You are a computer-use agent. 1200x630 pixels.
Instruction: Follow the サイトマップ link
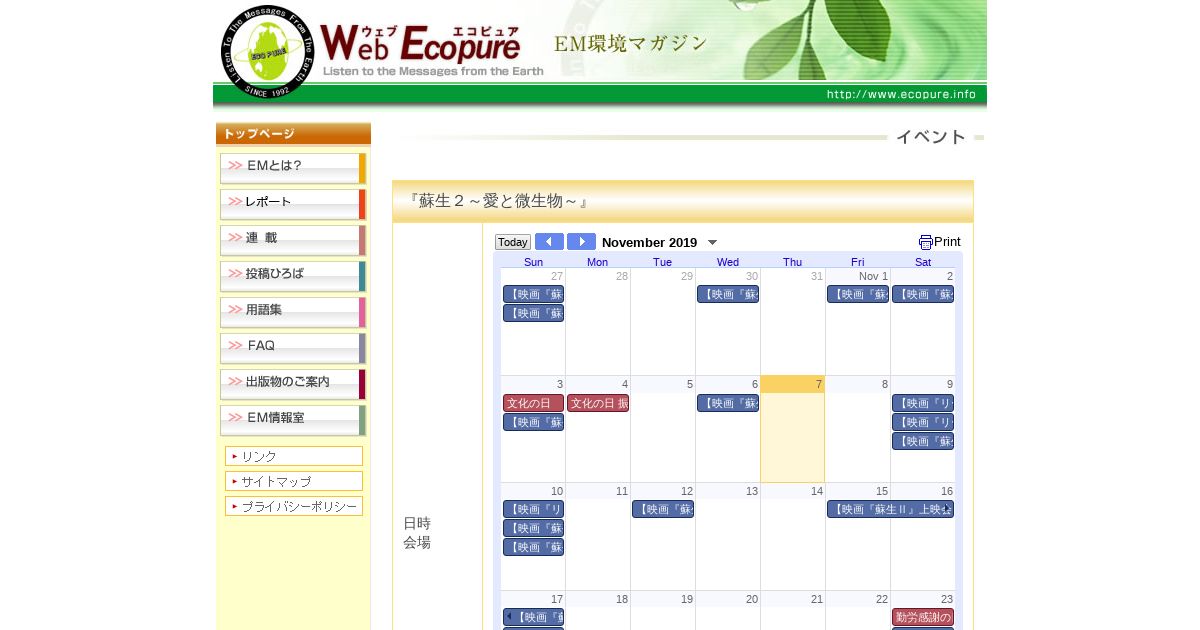pyautogui.click(x=294, y=481)
